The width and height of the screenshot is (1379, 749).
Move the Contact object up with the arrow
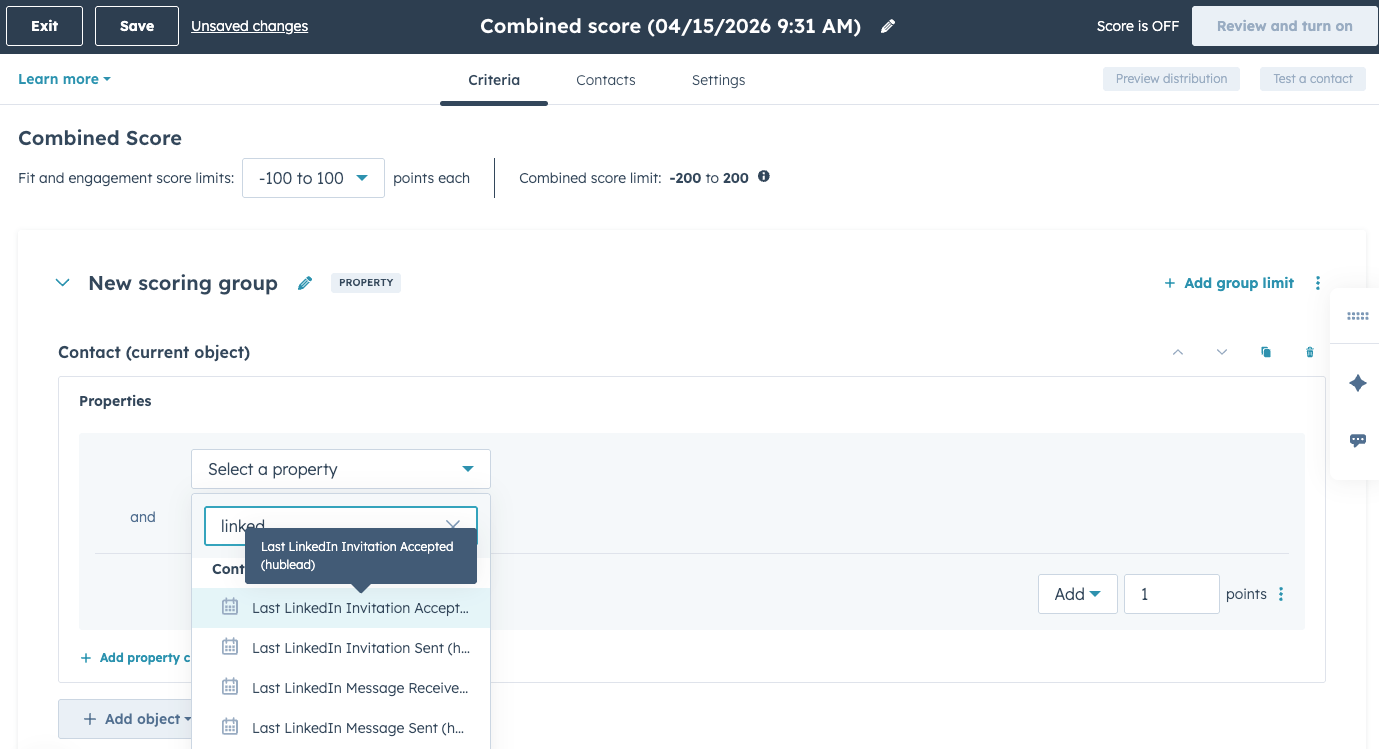[x=1178, y=352]
